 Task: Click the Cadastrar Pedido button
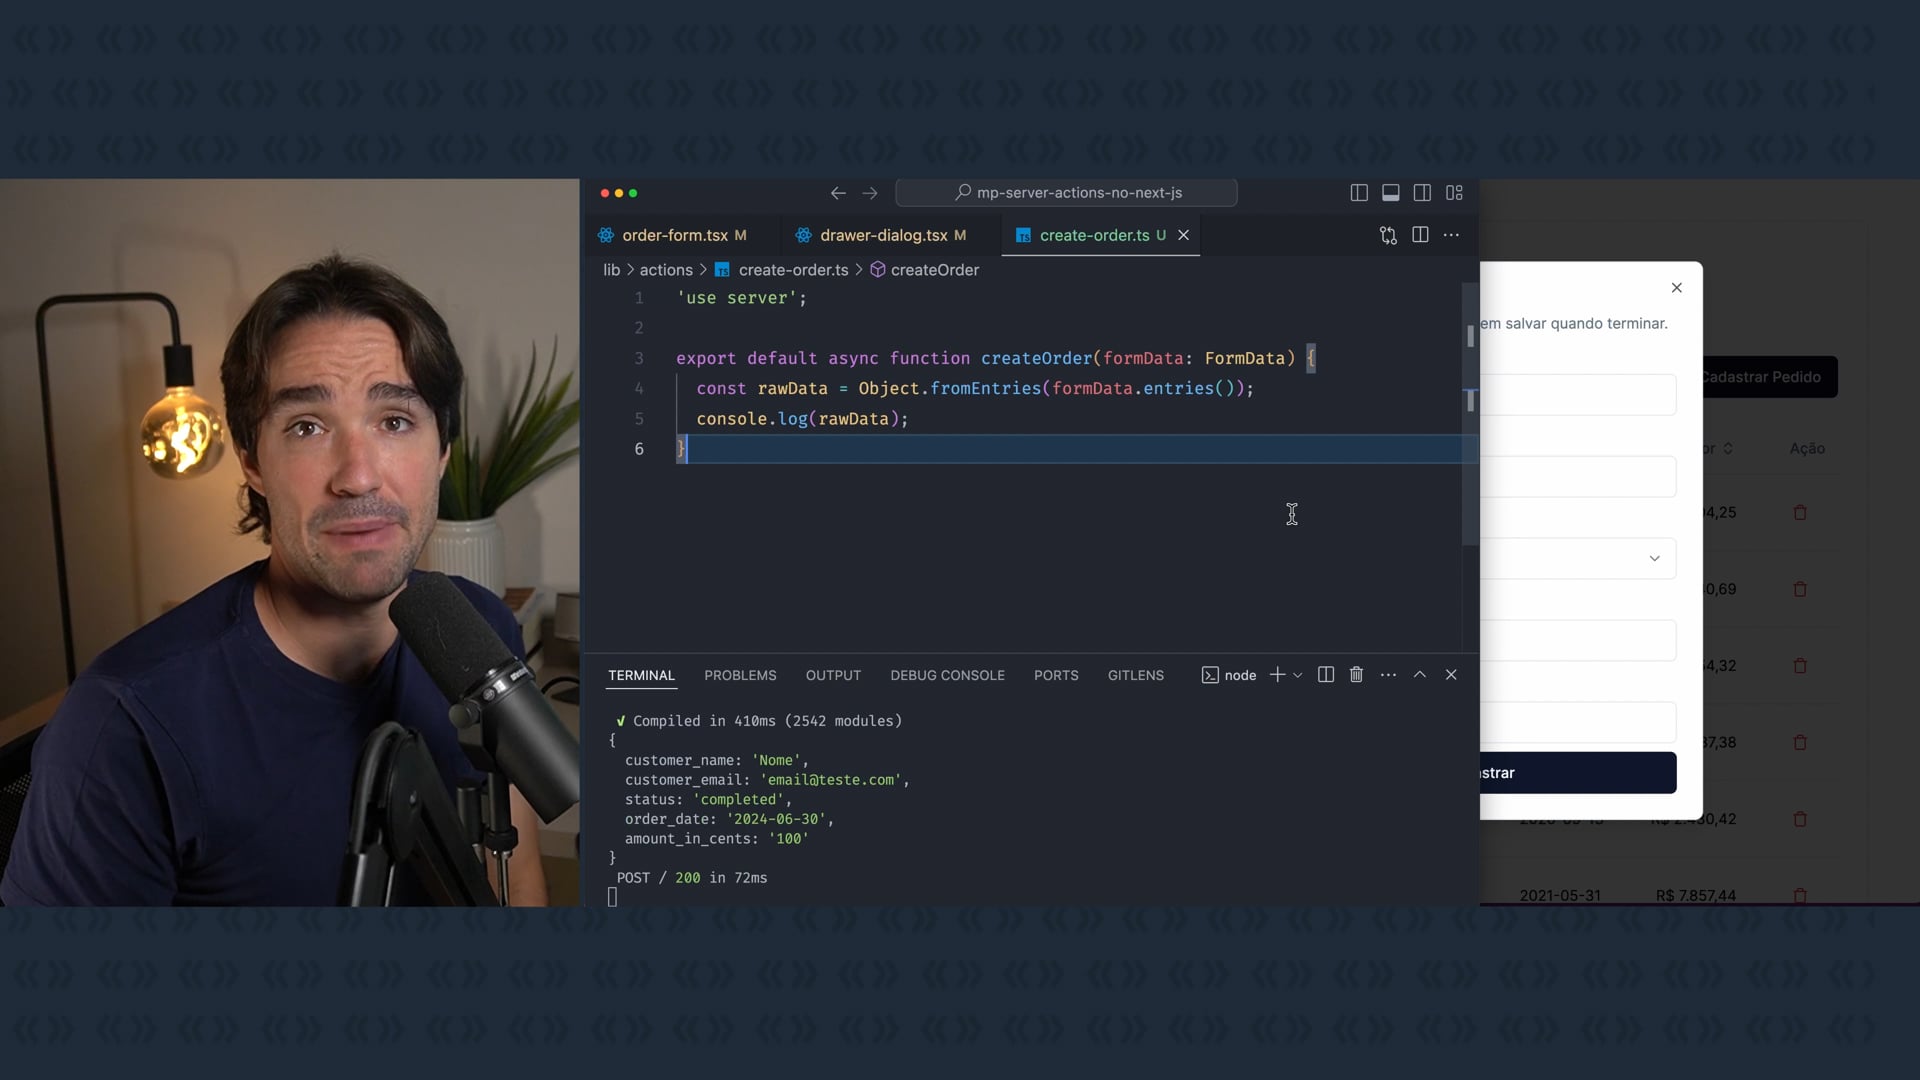point(1766,377)
